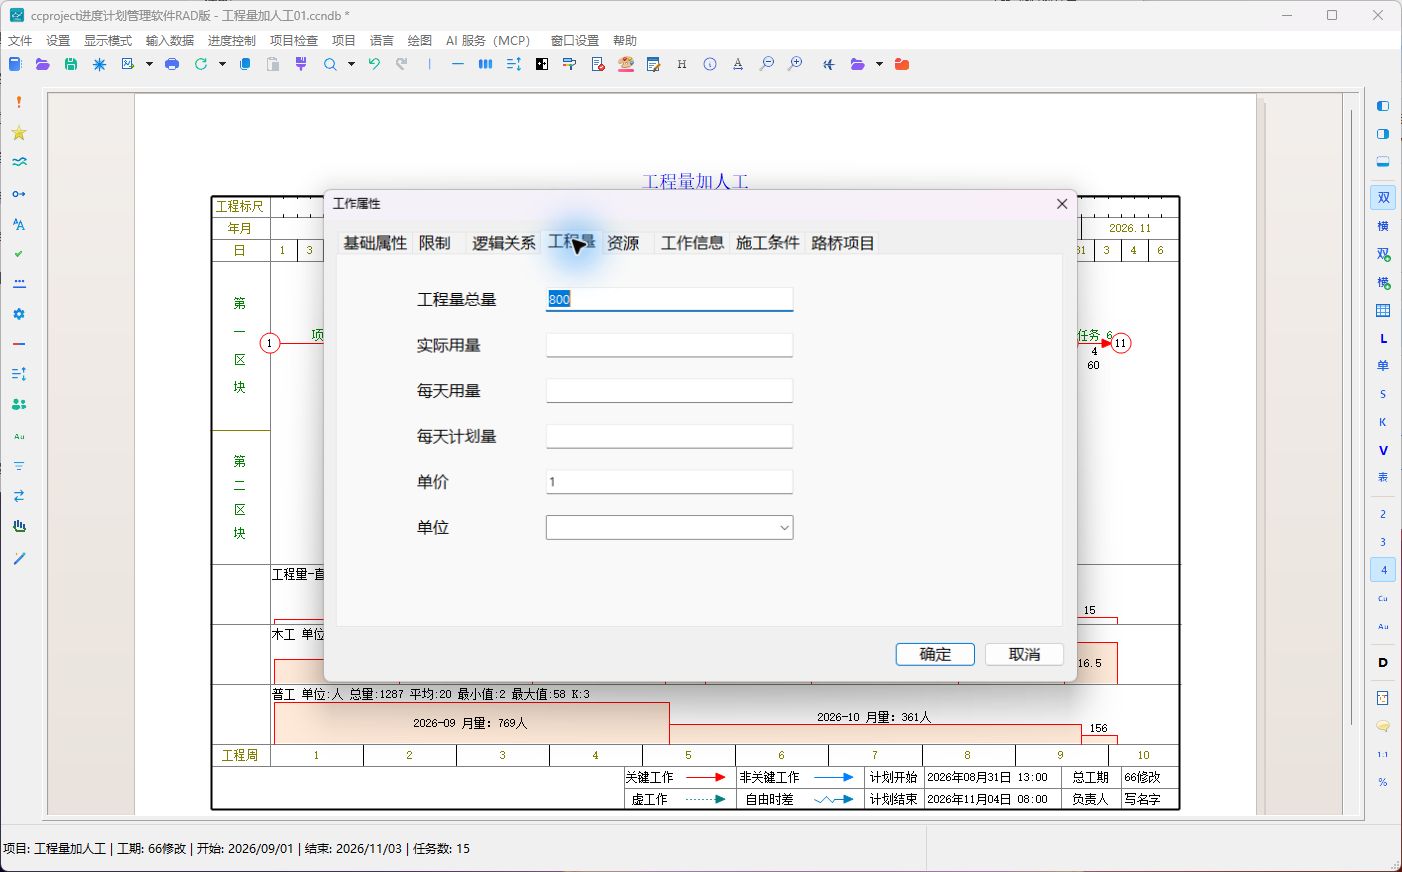This screenshot has width=1402, height=872.
Task: Click the circled info icon
Action: pyautogui.click(x=710, y=64)
